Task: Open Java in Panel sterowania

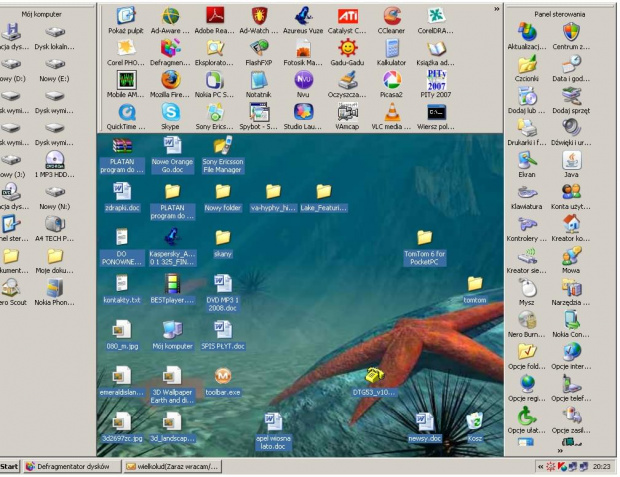Action: (x=571, y=165)
